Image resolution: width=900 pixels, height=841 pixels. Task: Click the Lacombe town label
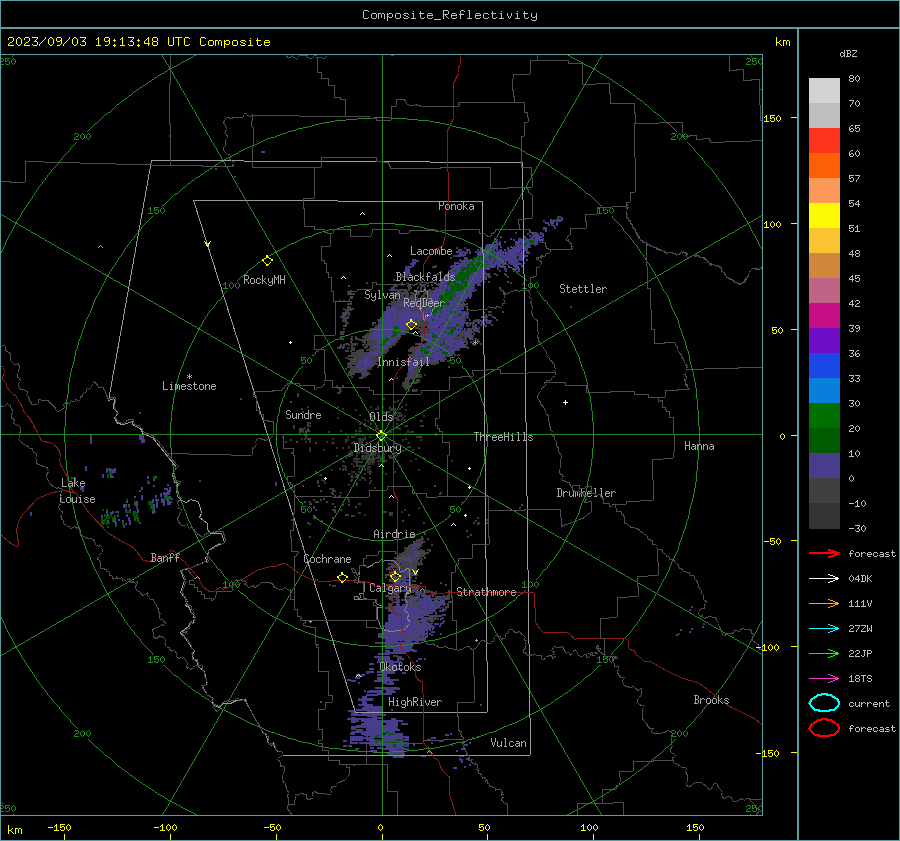(431, 251)
